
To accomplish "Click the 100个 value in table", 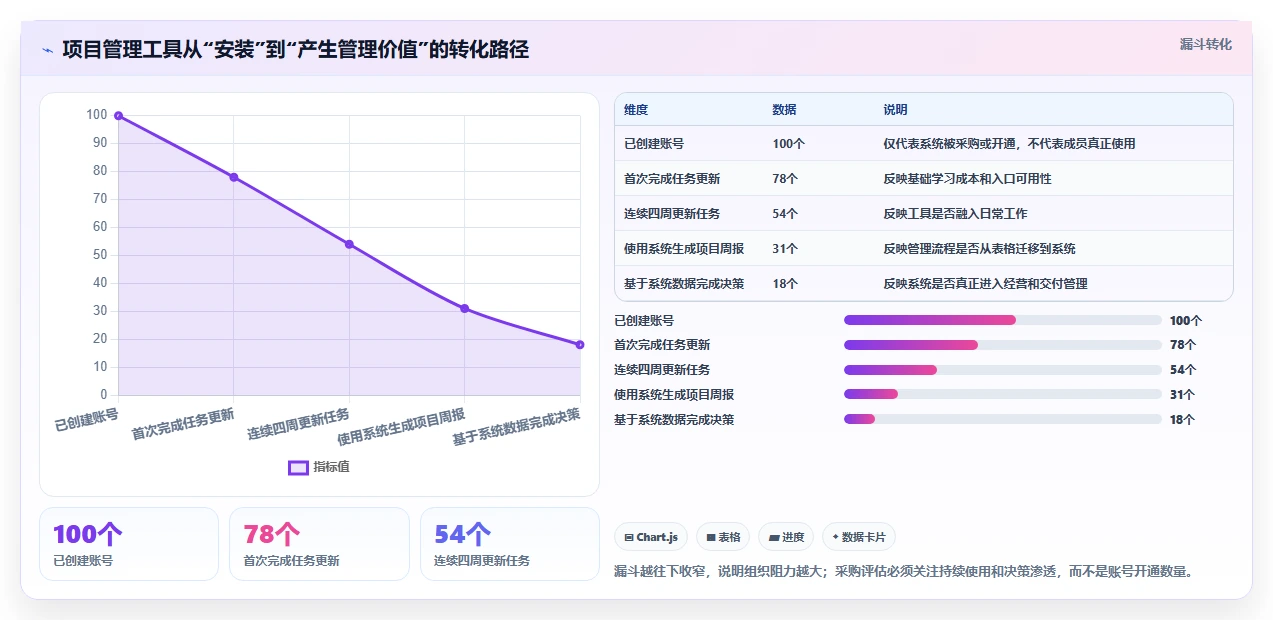I will point(789,144).
